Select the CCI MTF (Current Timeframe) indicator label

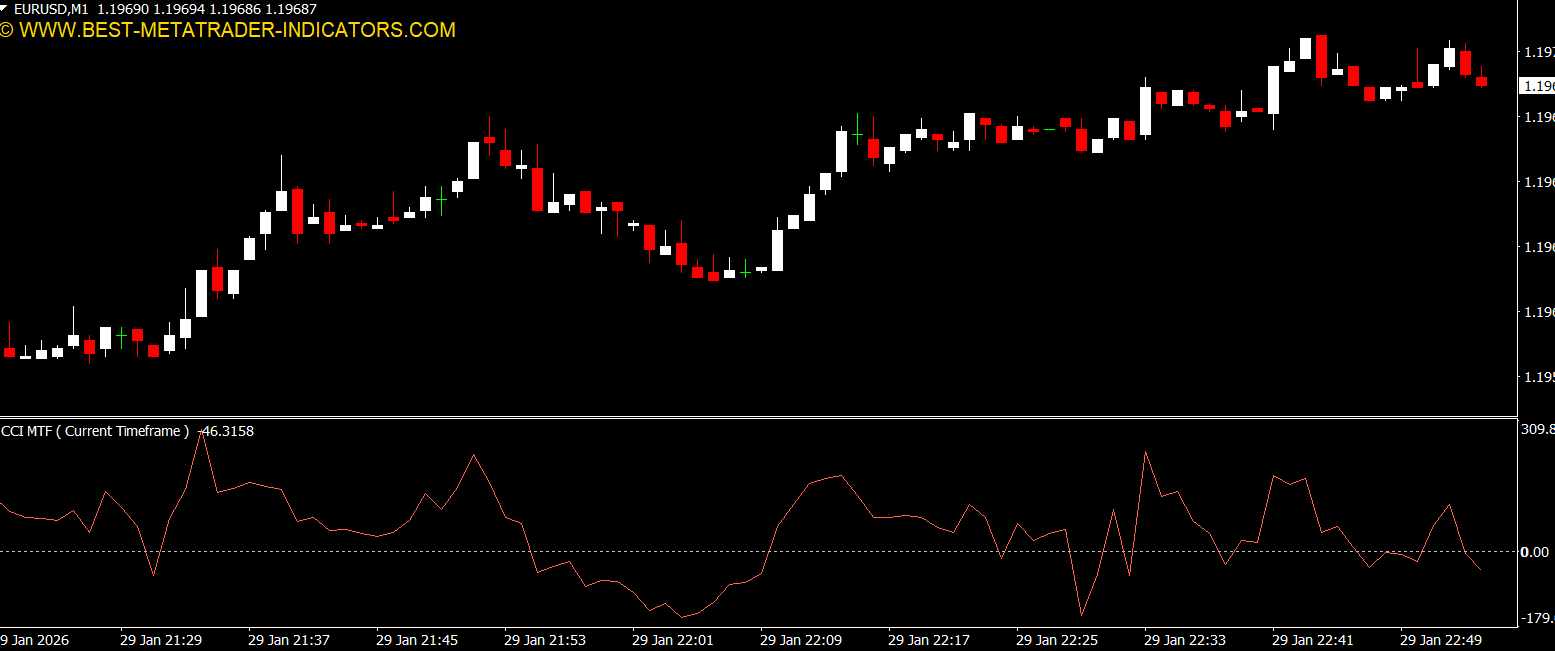(95, 431)
